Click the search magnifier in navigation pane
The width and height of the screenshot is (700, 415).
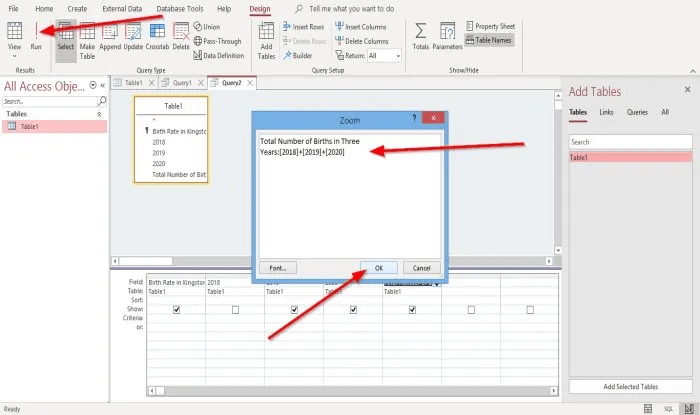click(102, 101)
